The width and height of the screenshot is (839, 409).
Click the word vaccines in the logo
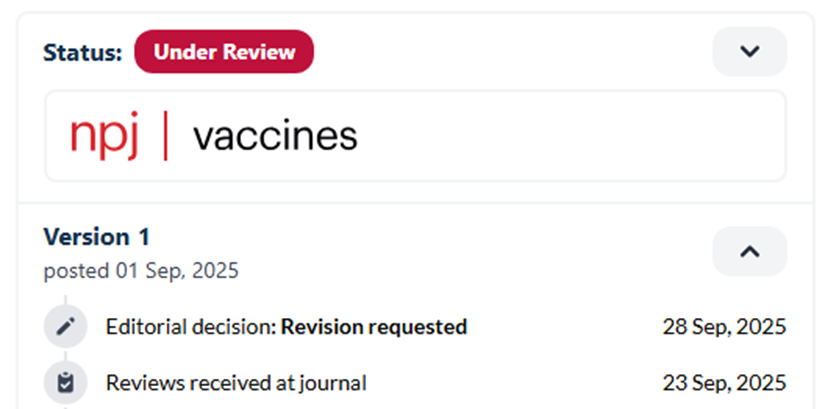(274, 137)
